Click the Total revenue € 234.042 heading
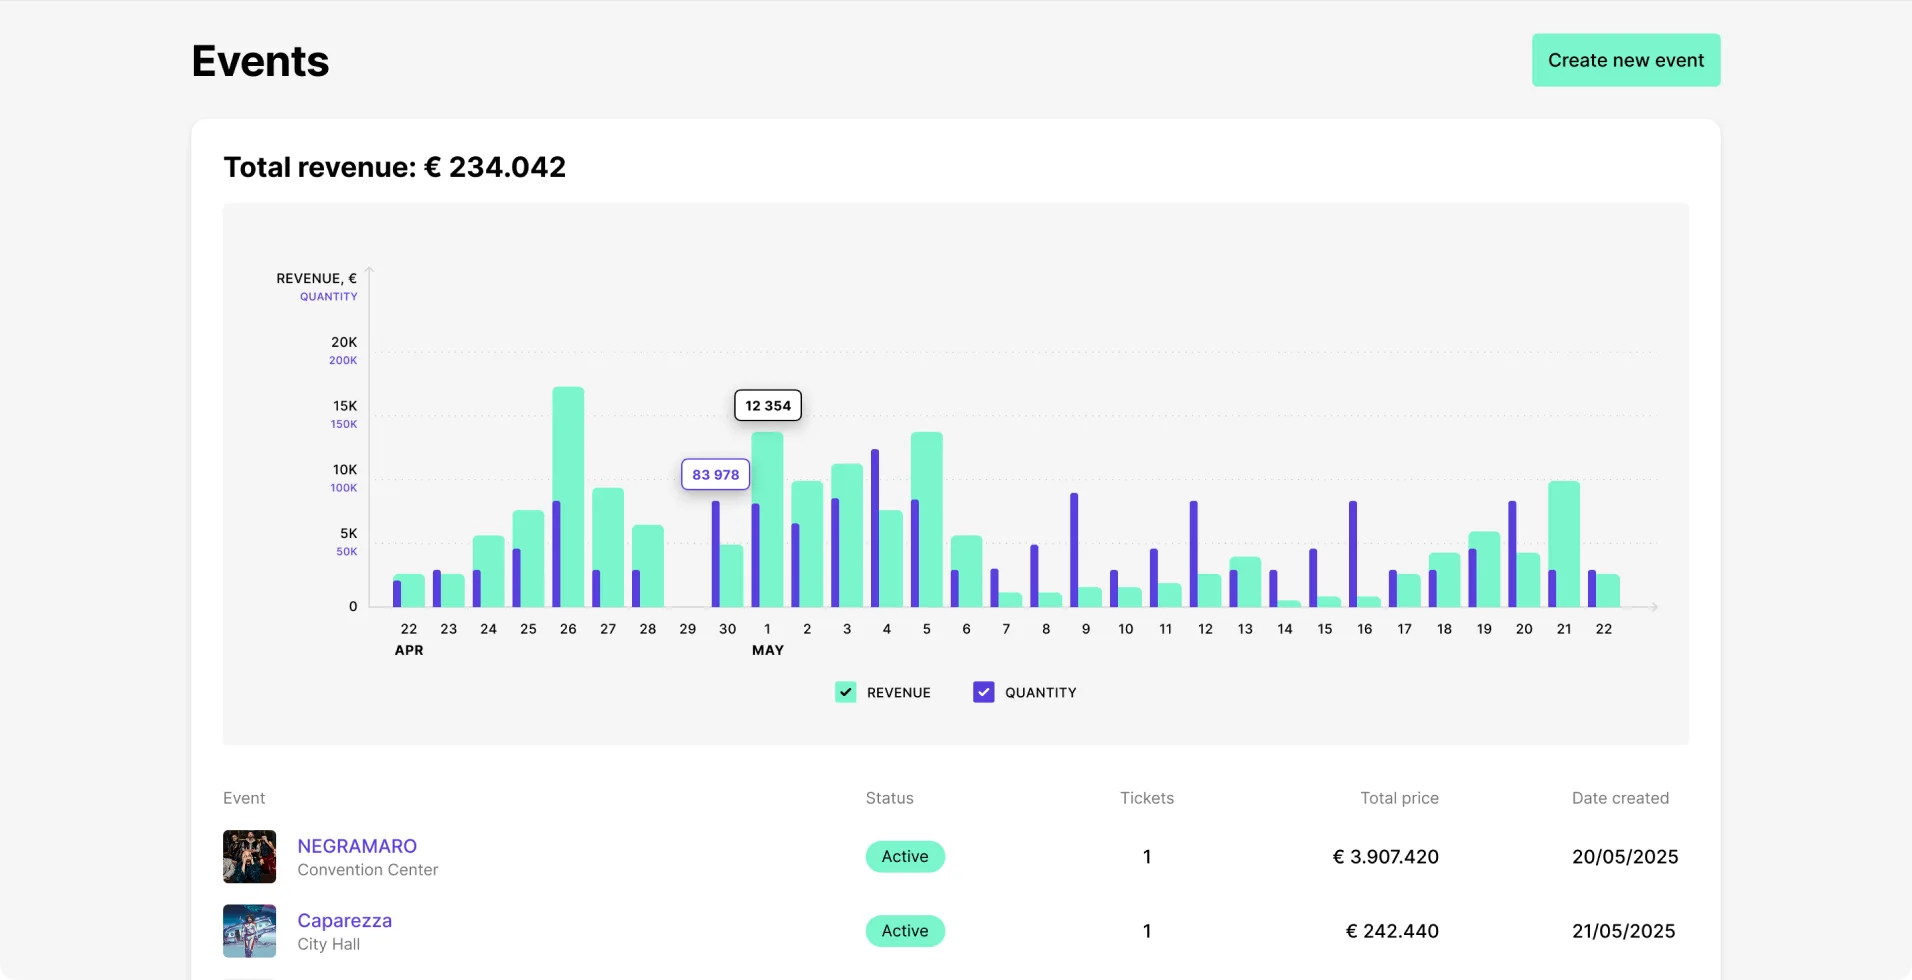 (395, 167)
